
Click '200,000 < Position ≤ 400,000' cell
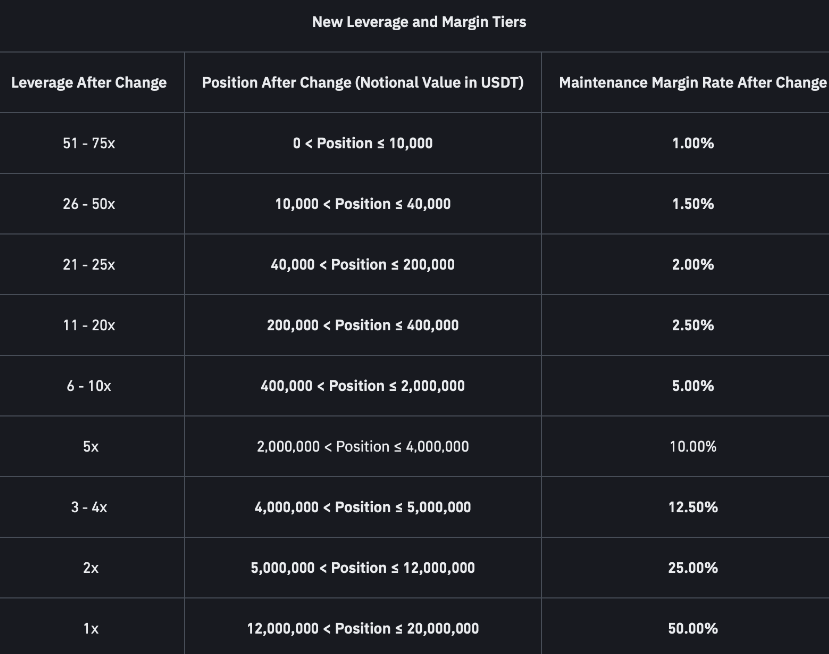pyautogui.click(x=363, y=325)
